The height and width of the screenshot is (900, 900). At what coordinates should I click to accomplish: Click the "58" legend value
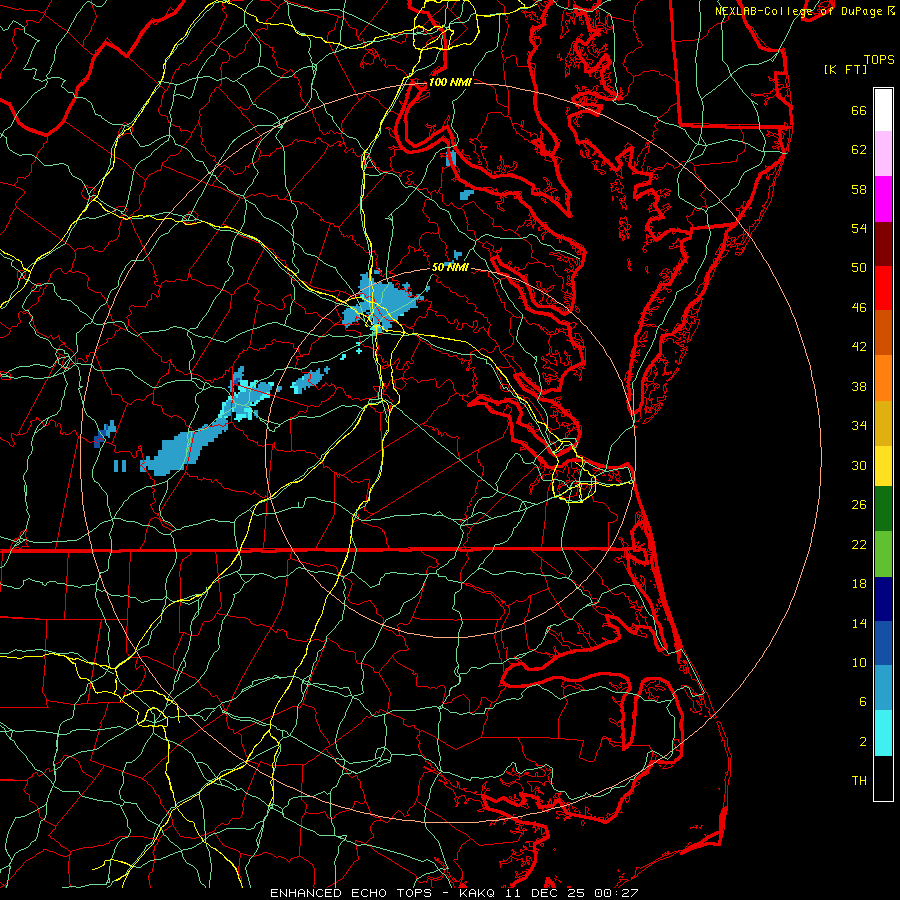click(x=859, y=189)
